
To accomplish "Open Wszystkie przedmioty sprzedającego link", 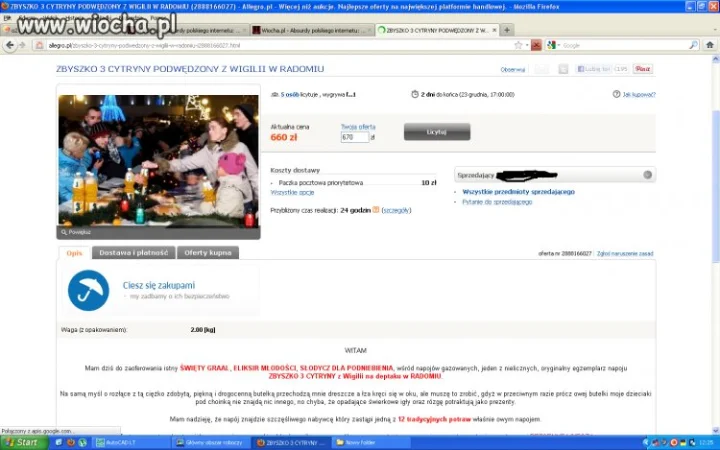I will pos(518,192).
